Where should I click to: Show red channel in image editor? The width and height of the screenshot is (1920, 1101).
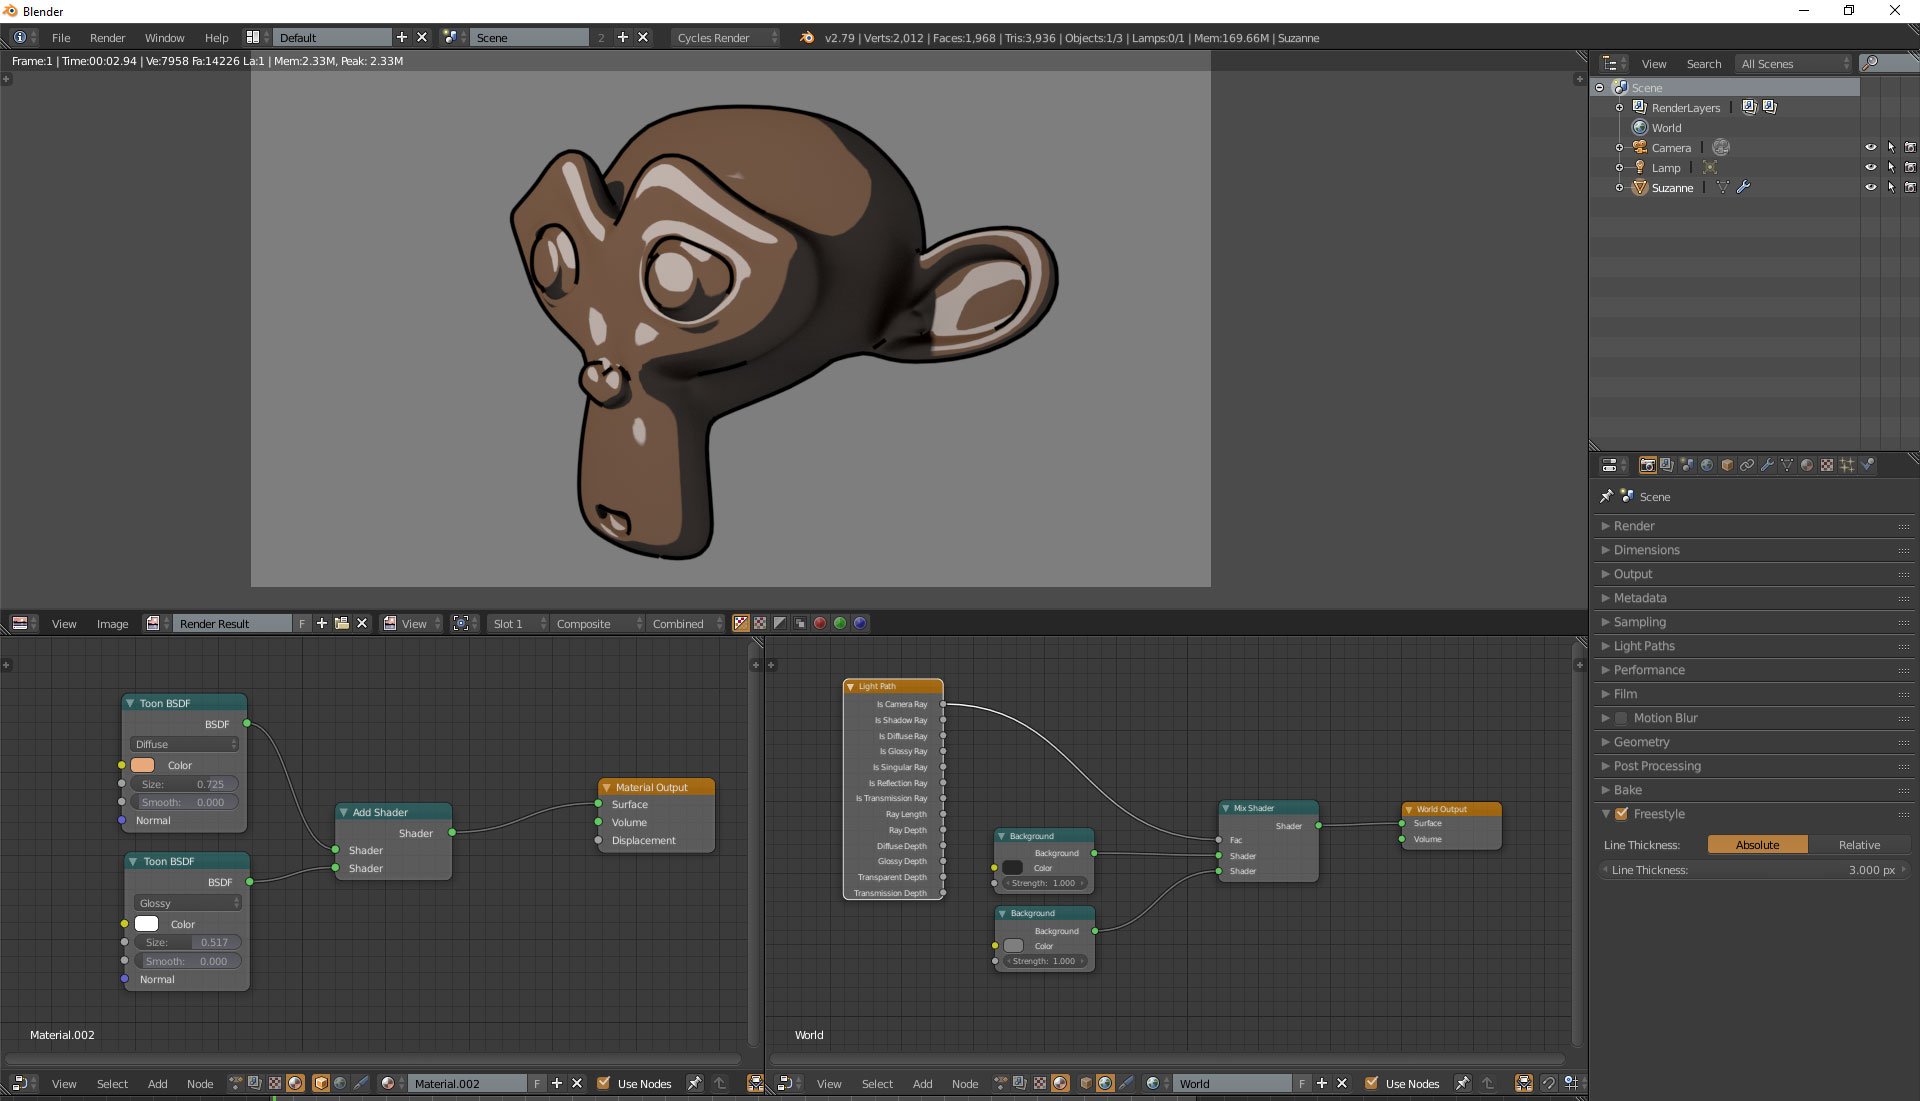click(x=820, y=623)
